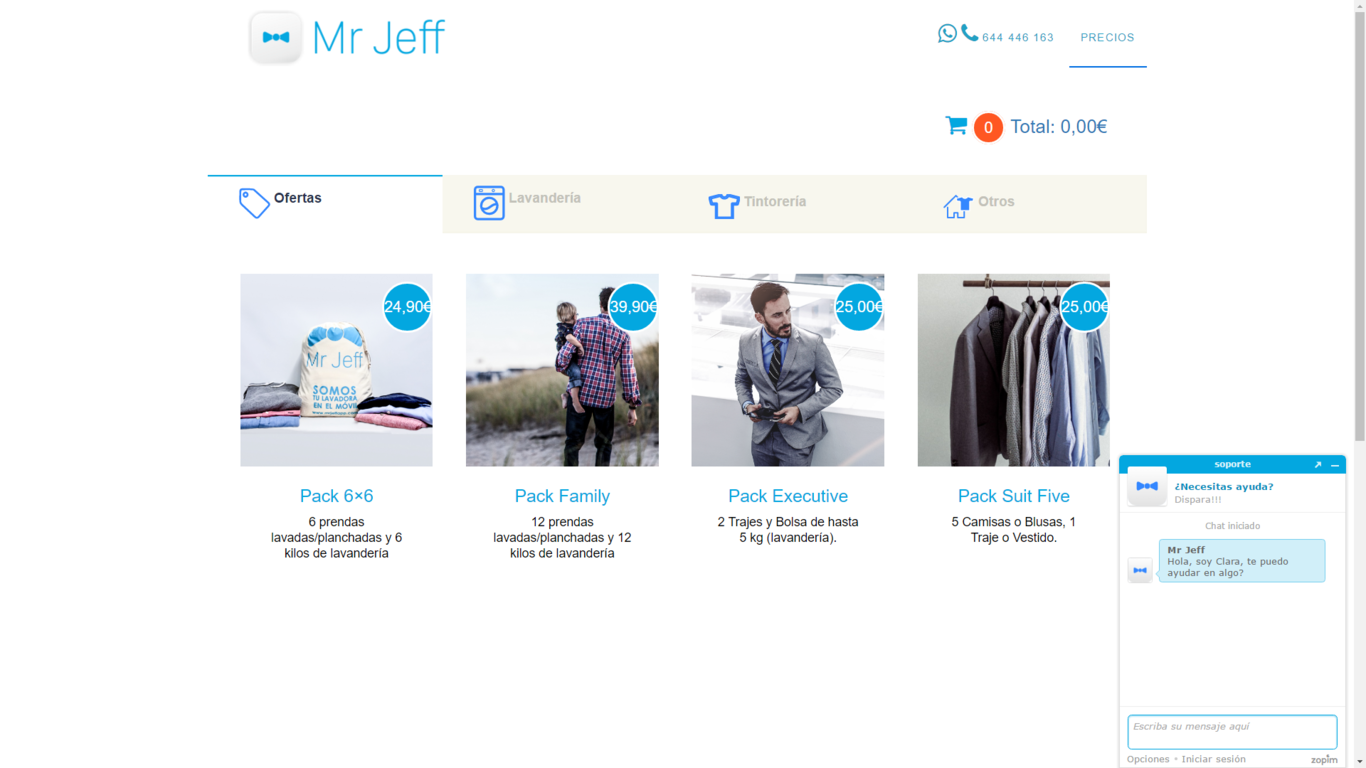1366x768 pixels.
Task: Click the Mr Jeff bow-tie logo
Action: coord(275,38)
